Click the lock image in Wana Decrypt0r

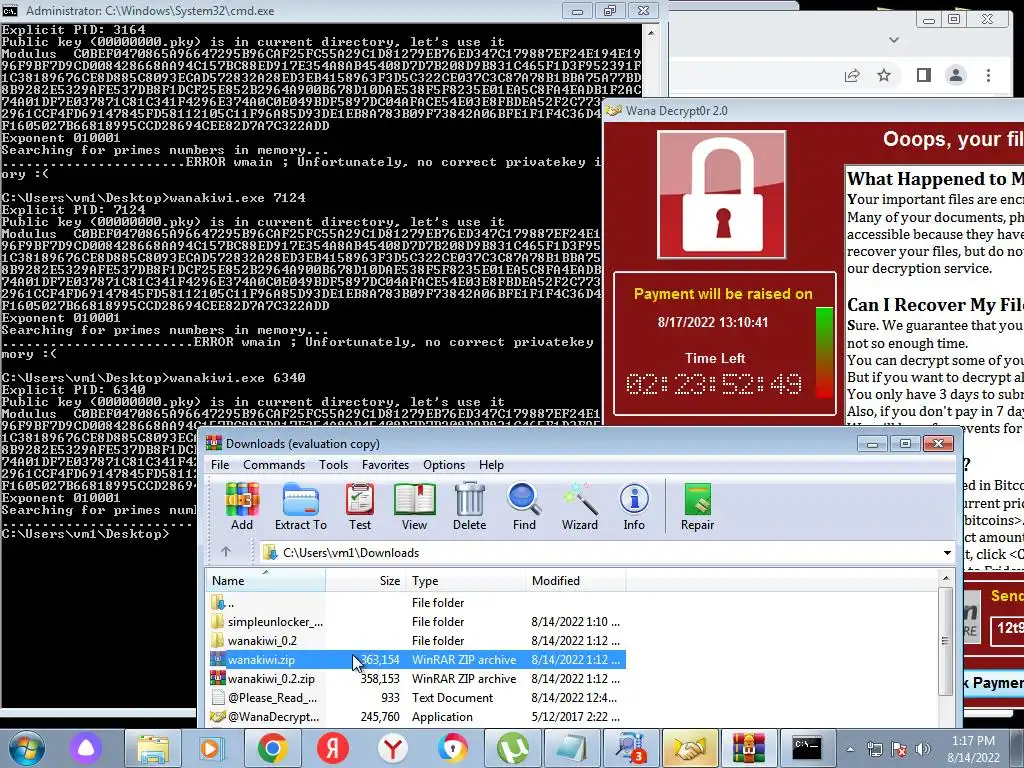pos(721,195)
